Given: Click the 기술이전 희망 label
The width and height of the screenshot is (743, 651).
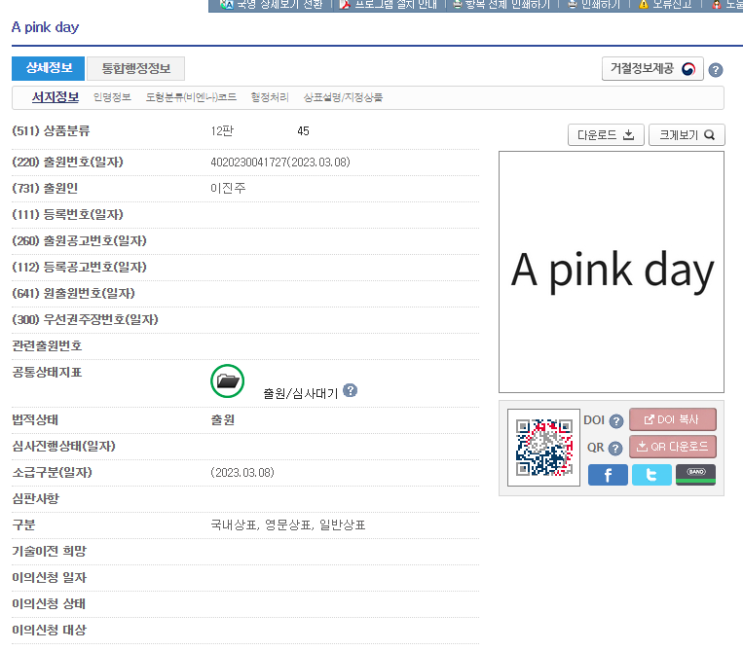Looking at the screenshot, I should coord(49,552).
